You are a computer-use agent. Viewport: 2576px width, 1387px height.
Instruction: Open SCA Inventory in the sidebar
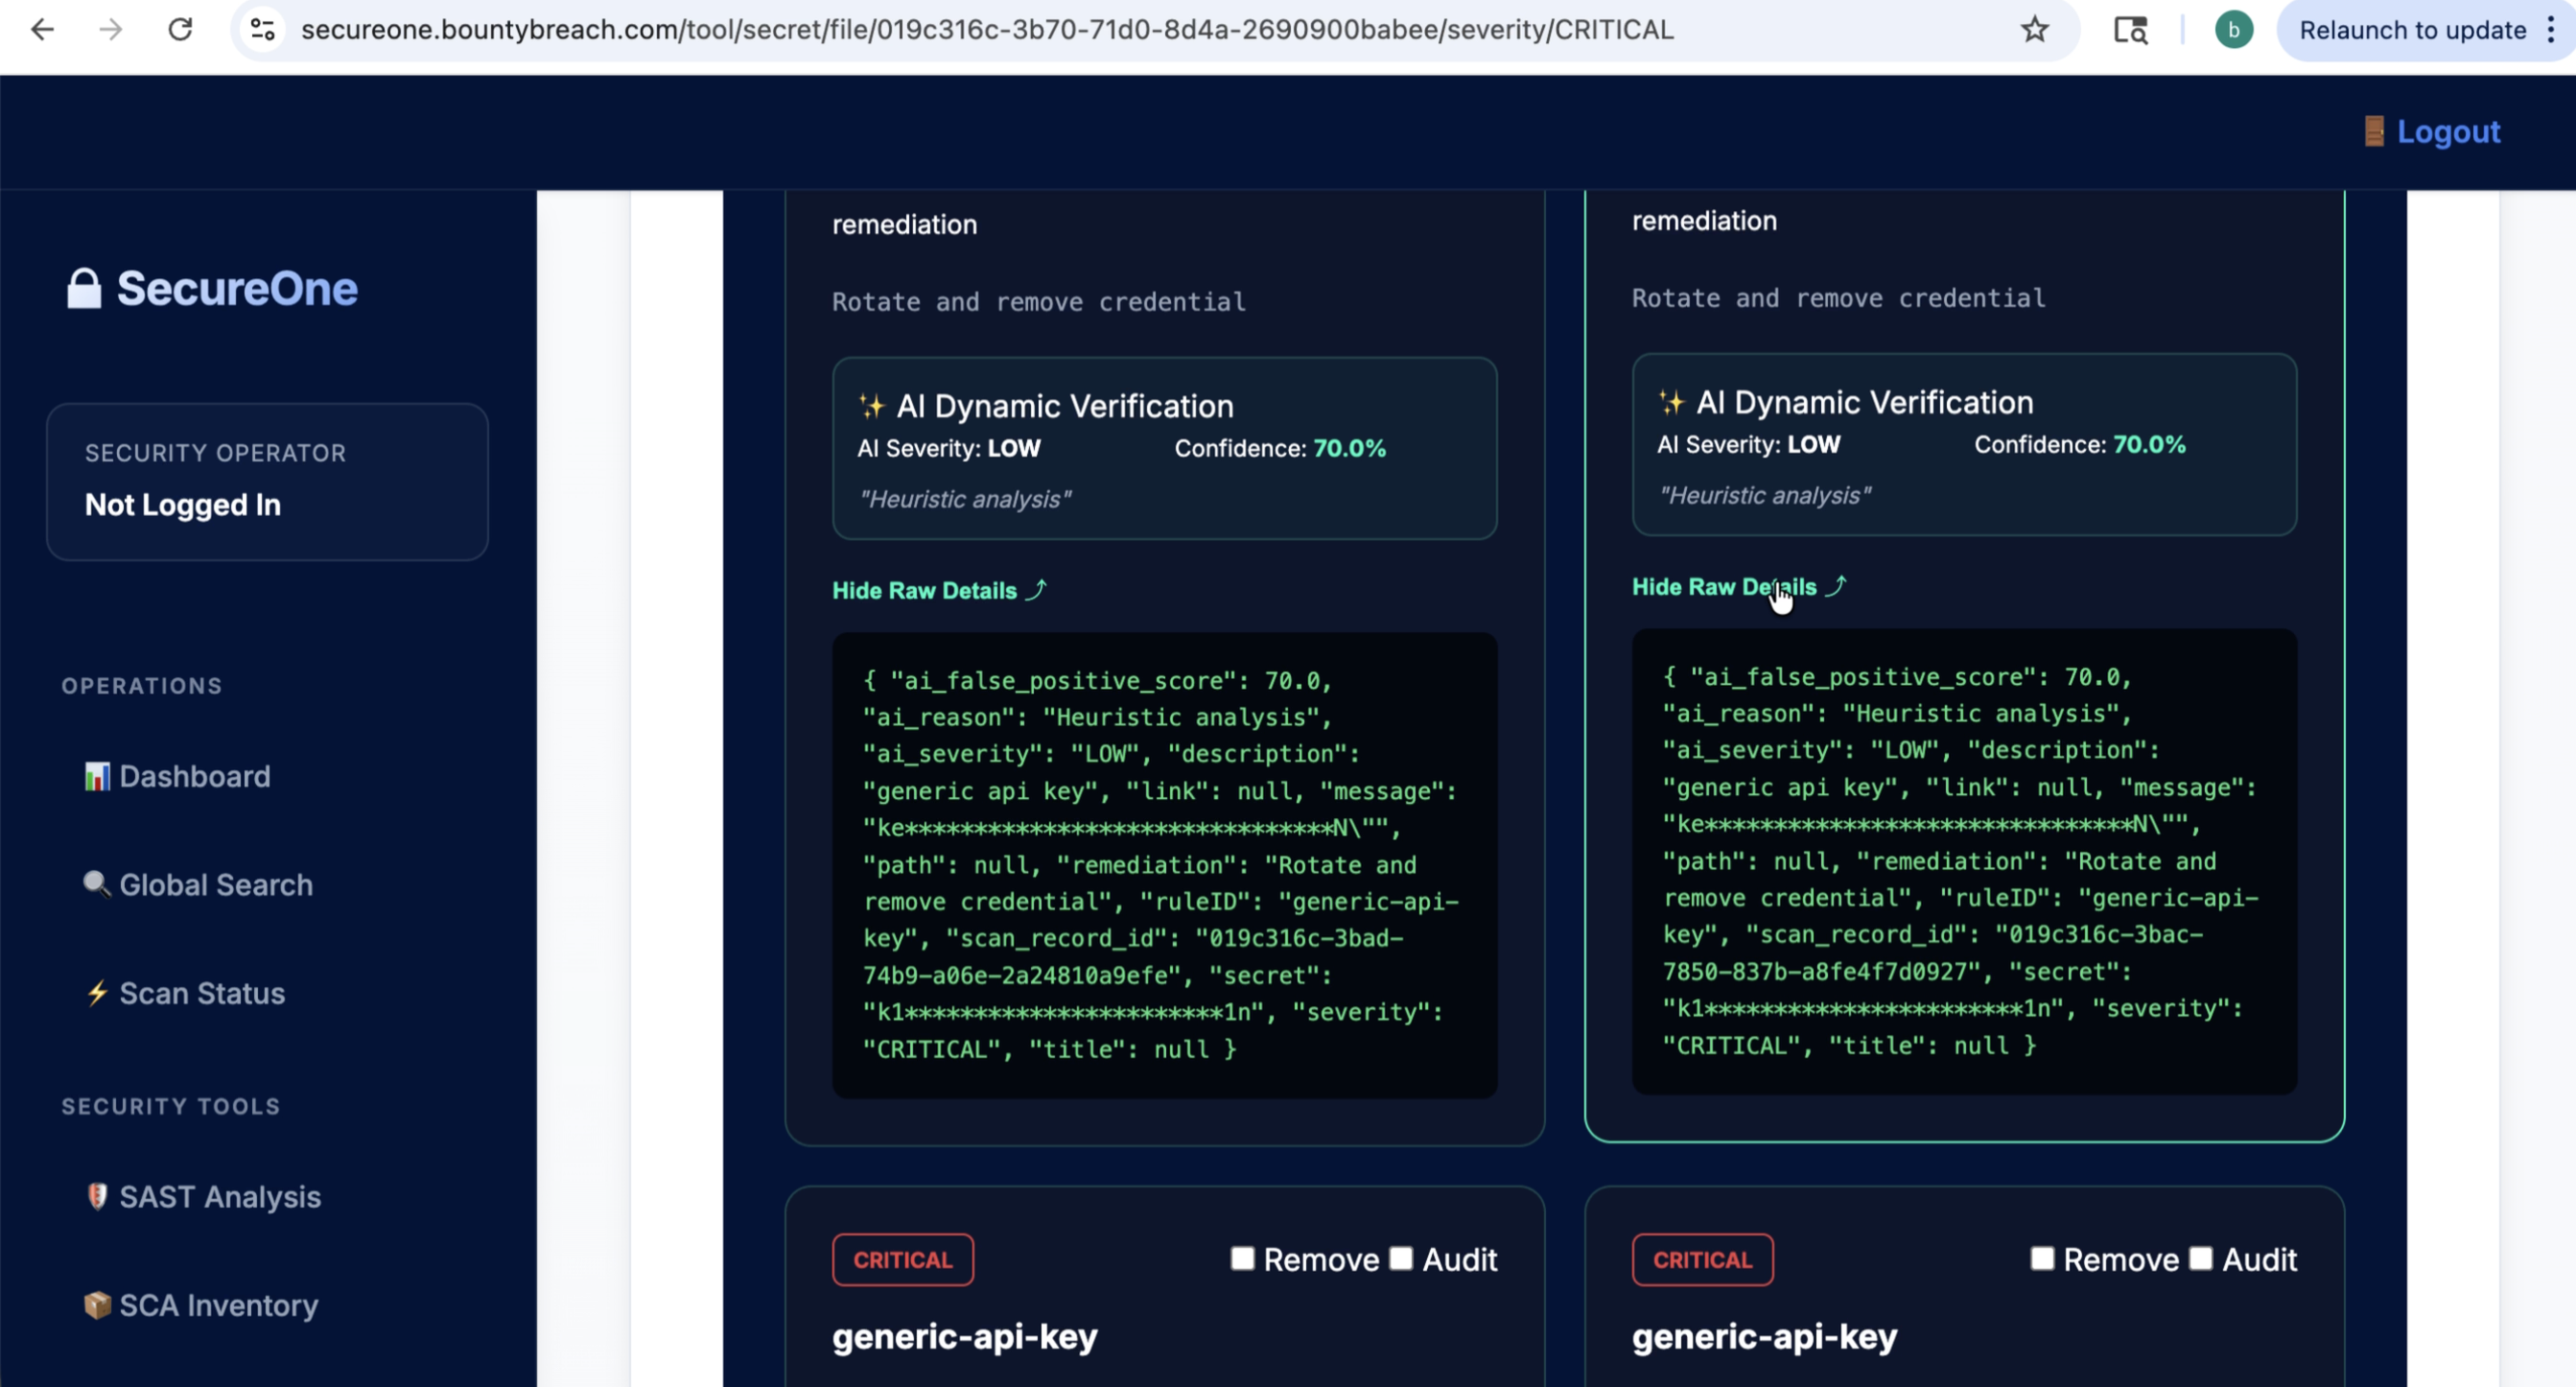[x=219, y=1306]
